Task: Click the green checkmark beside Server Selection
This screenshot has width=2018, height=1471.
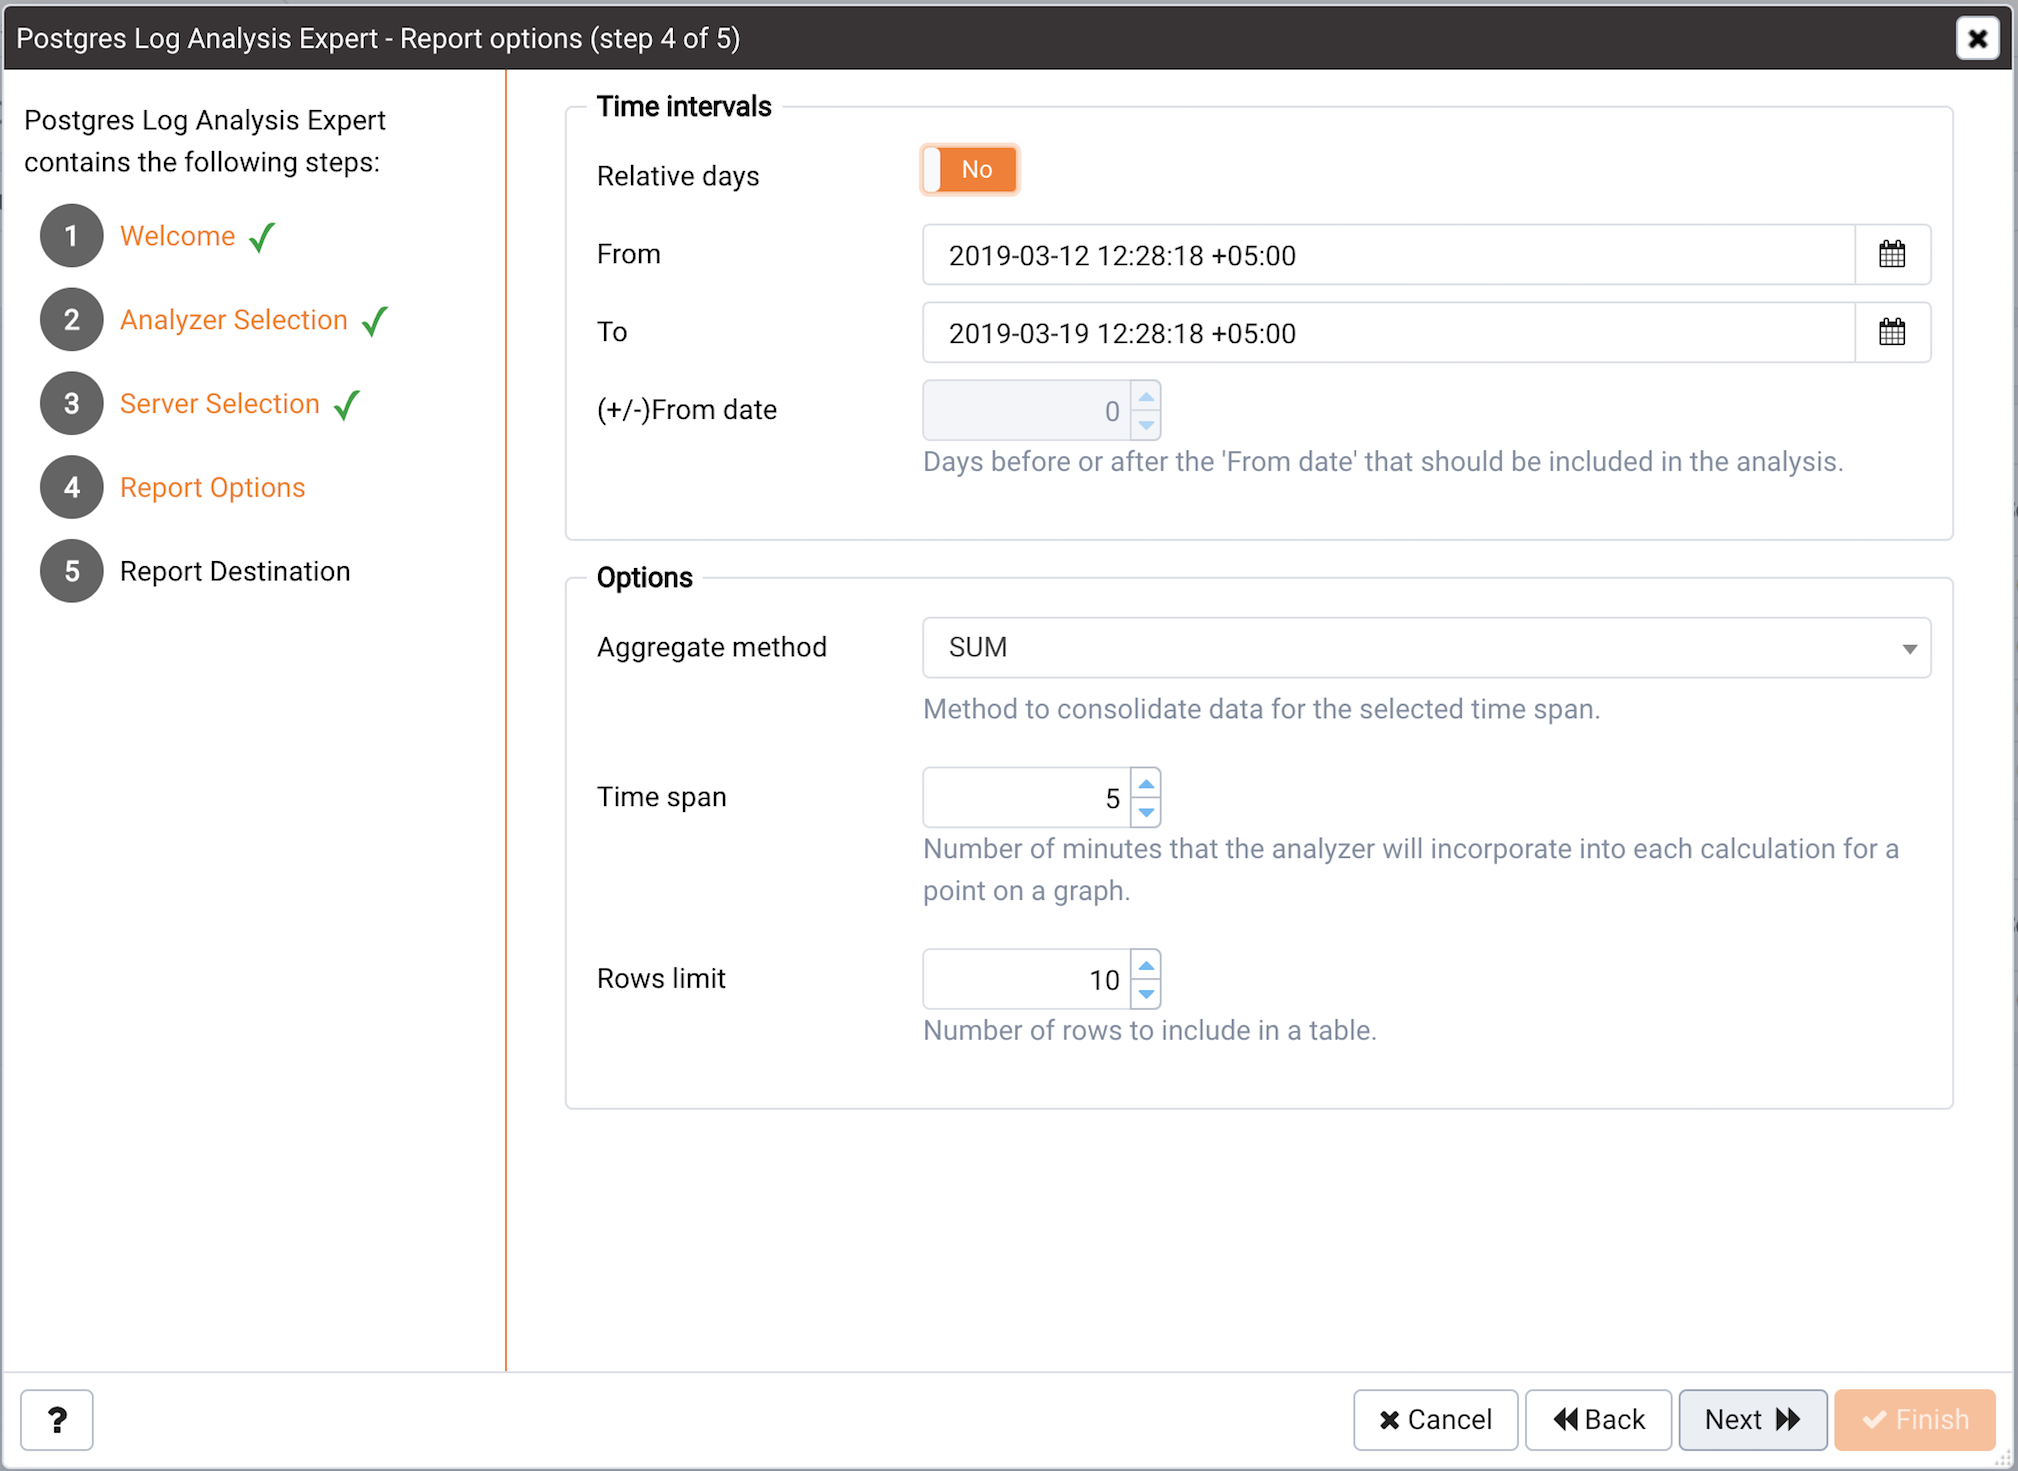Action: [x=346, y=405]
